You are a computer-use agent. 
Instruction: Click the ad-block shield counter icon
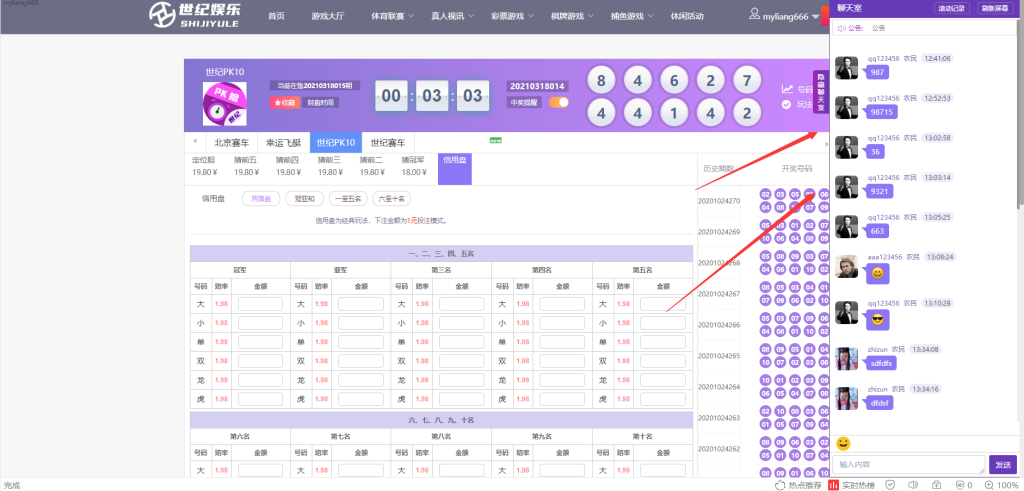coord(959,484)
